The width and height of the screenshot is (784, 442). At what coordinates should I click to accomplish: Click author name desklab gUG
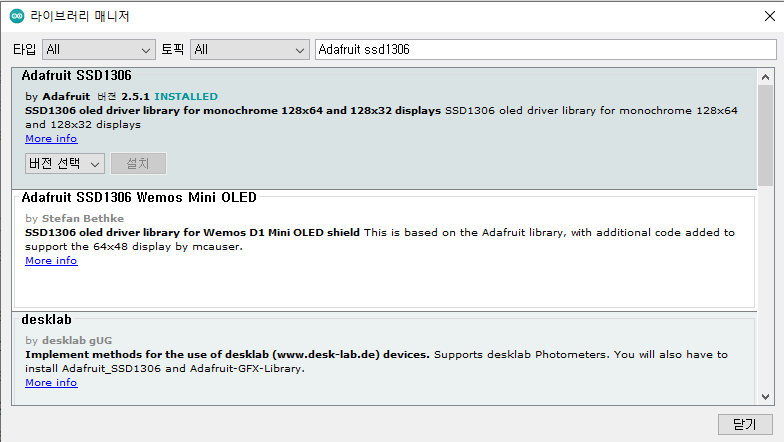77,340
